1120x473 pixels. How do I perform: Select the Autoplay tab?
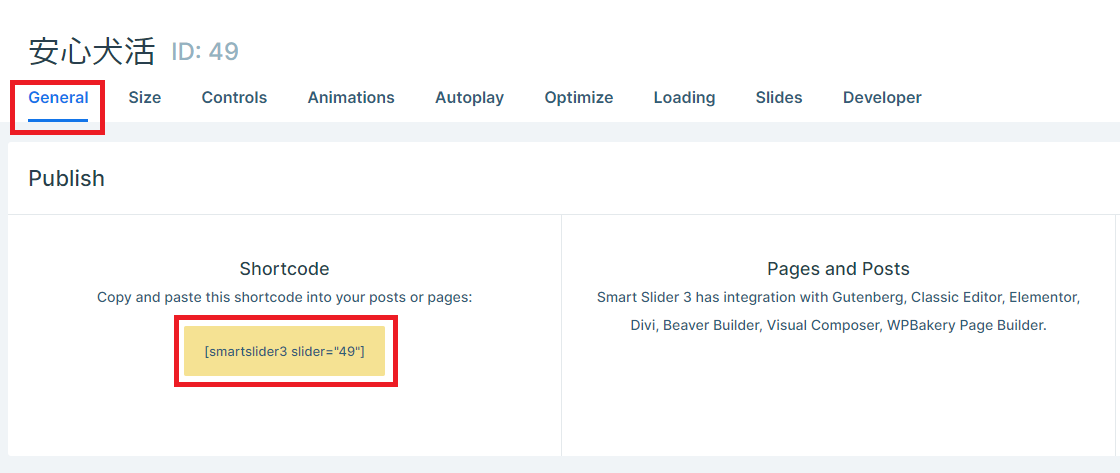[x=469, y=98]
